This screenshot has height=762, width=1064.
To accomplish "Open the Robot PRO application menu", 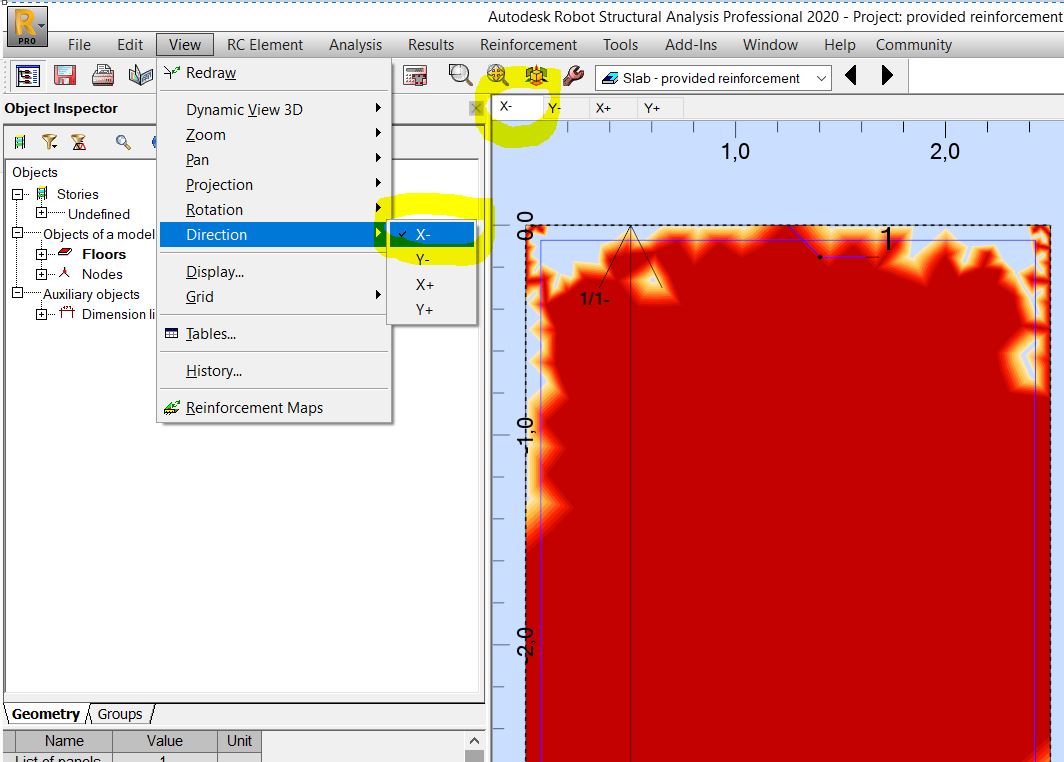I will tap(27, 27).
